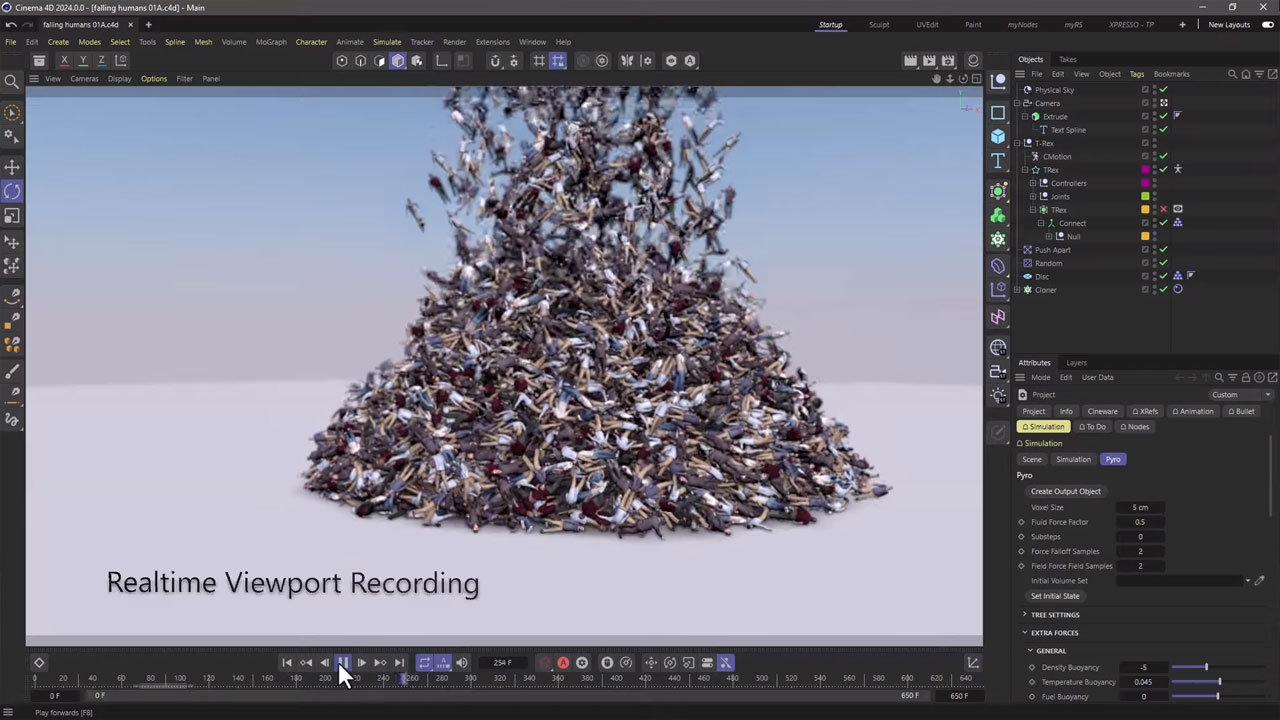
Task: Click the Render Settings icon above the Objects panel
Action: click(x=947, y=60)
